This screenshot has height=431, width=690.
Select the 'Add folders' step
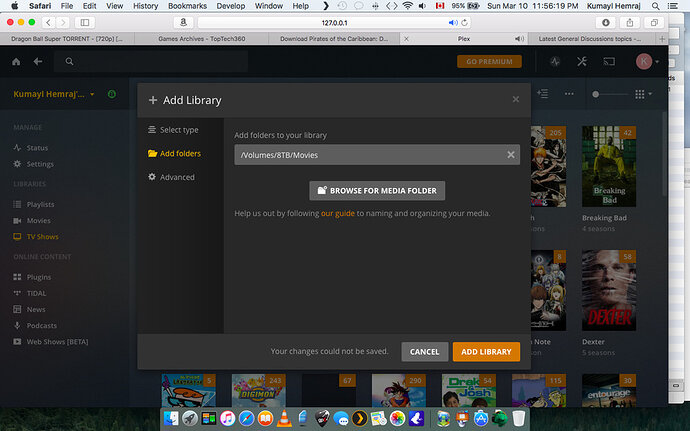(174, 154)
